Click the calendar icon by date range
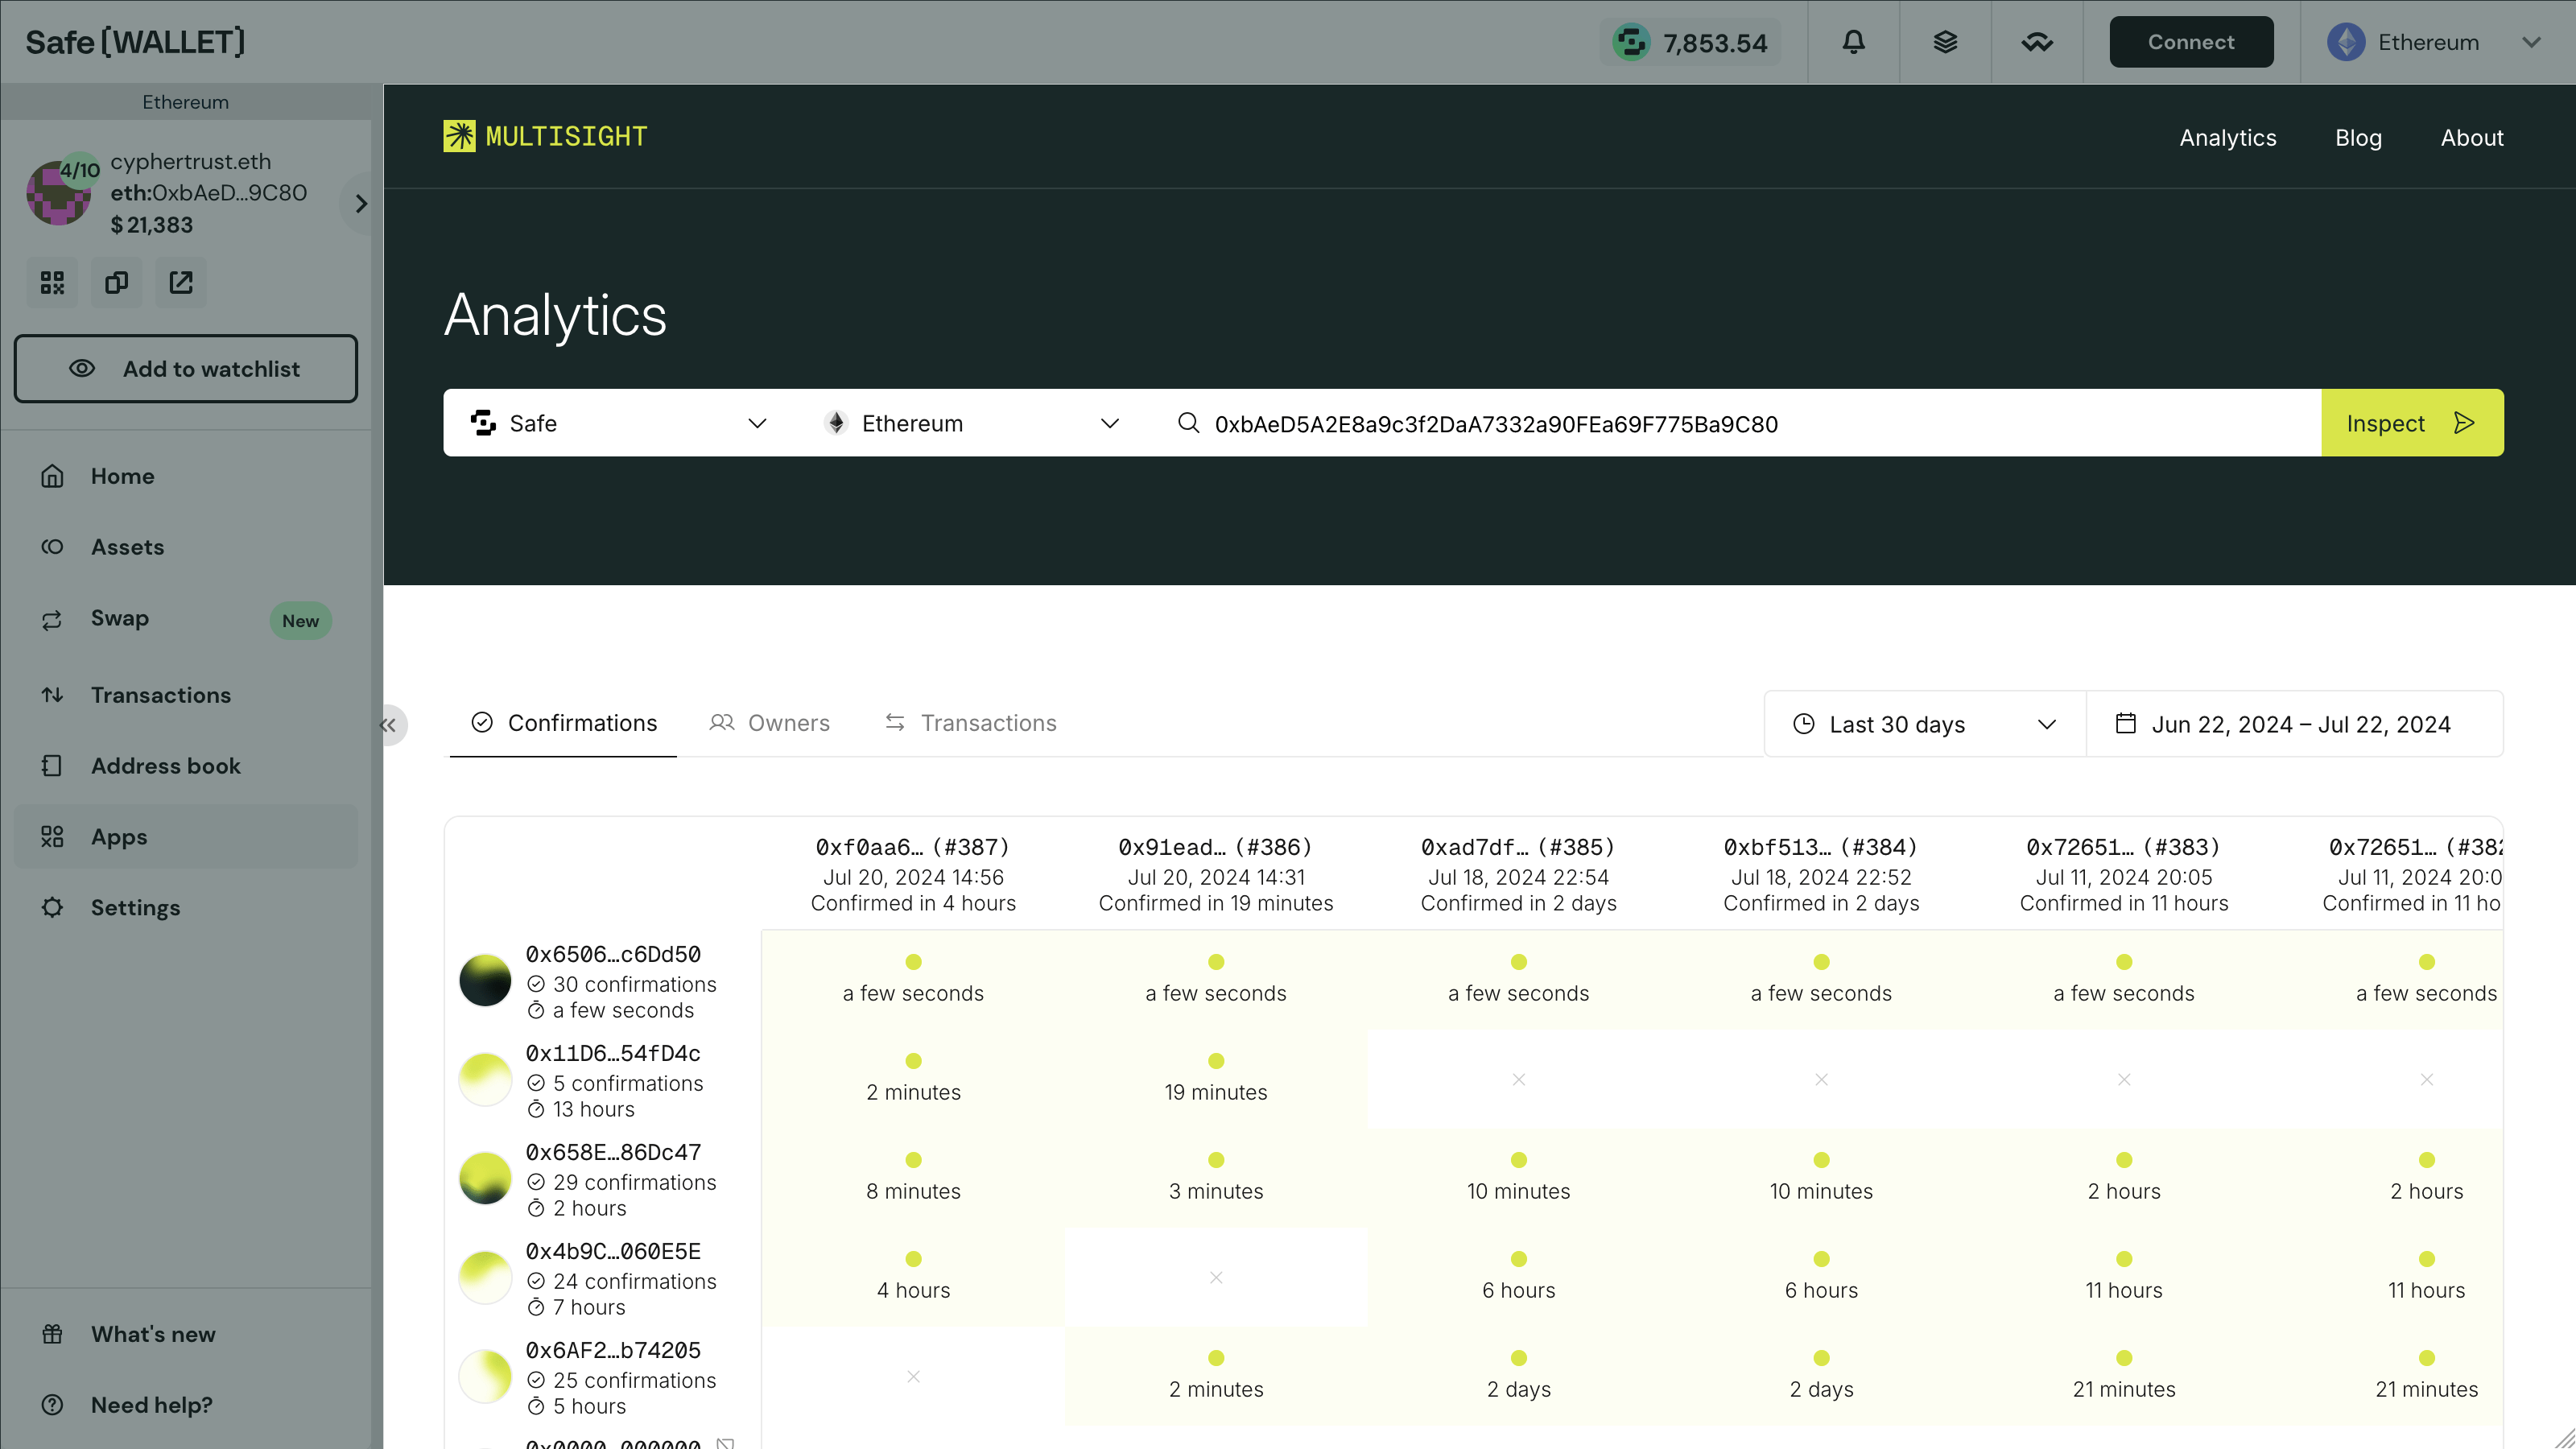The width and height of the screenshot is (2576, 1449). 2126,723
